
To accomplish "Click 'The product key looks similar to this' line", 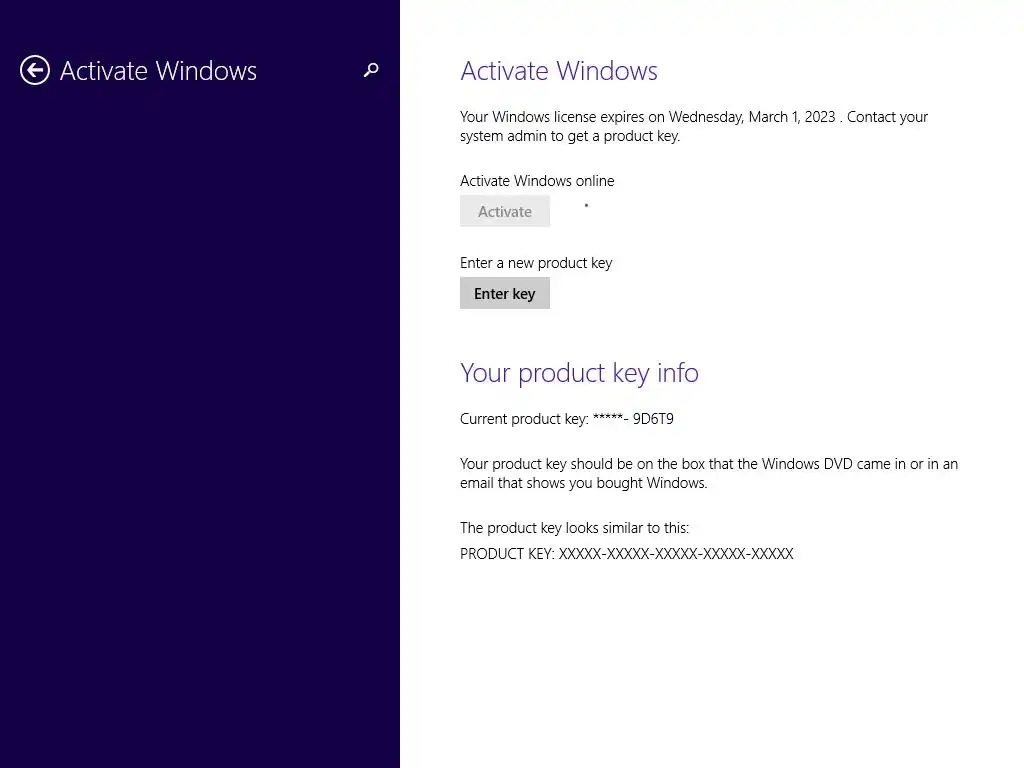I will [574, 528].
